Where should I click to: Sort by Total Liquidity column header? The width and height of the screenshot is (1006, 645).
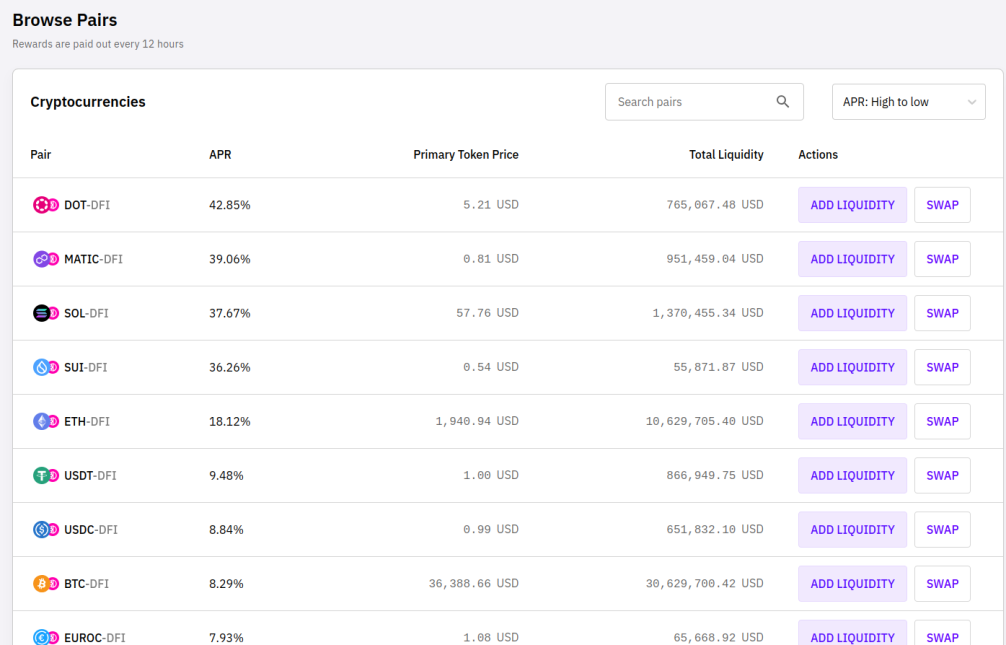pyautogui.click(x=726, y=155)
